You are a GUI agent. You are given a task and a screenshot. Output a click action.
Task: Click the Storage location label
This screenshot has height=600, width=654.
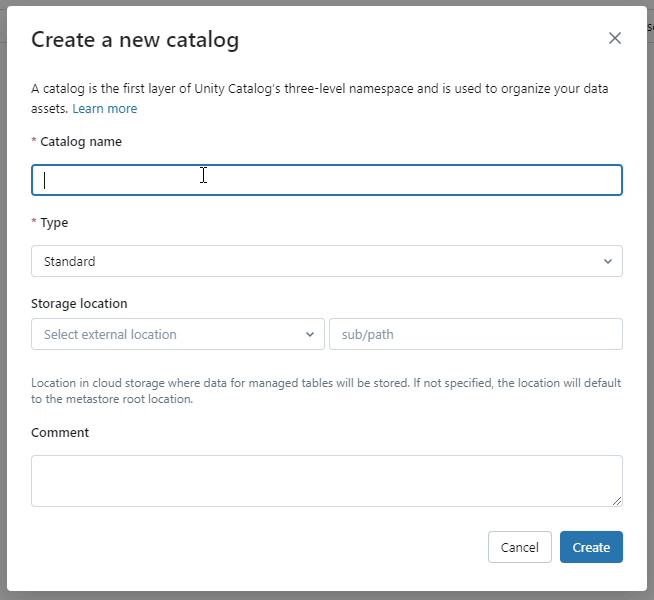click(79, 303)
